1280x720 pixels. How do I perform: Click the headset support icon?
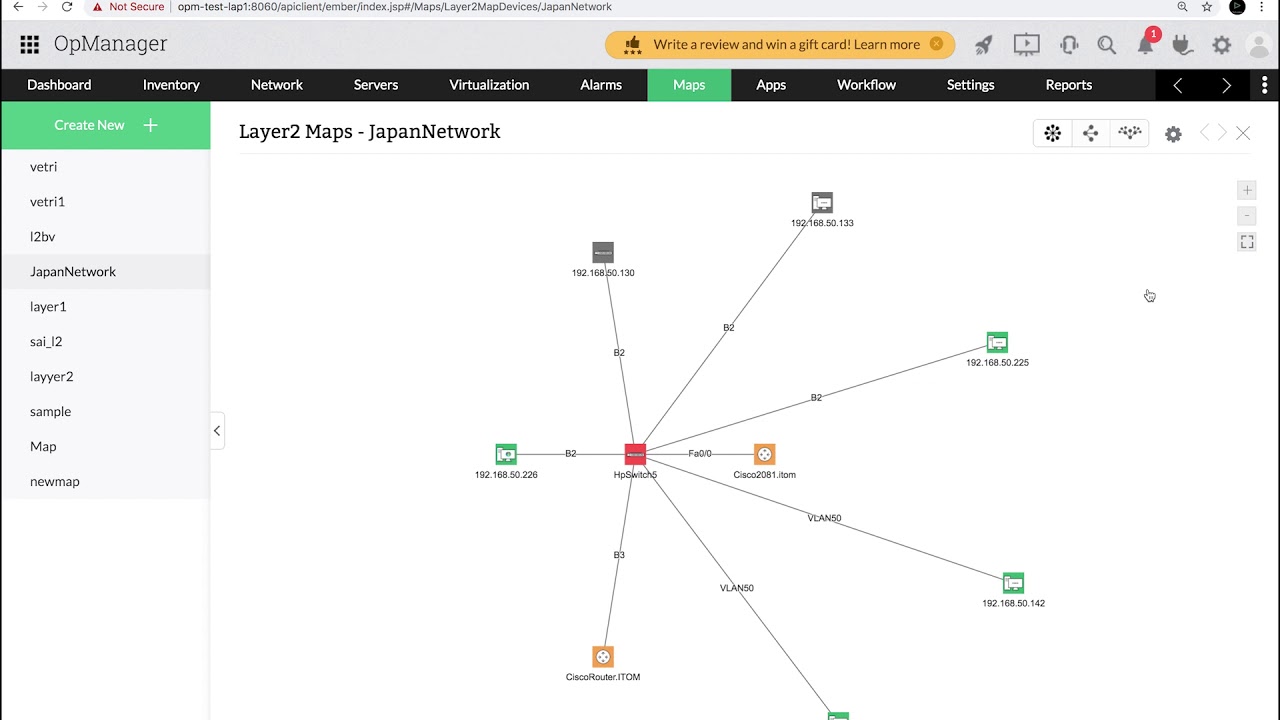pyautogui.click(x=1069, y=44)
